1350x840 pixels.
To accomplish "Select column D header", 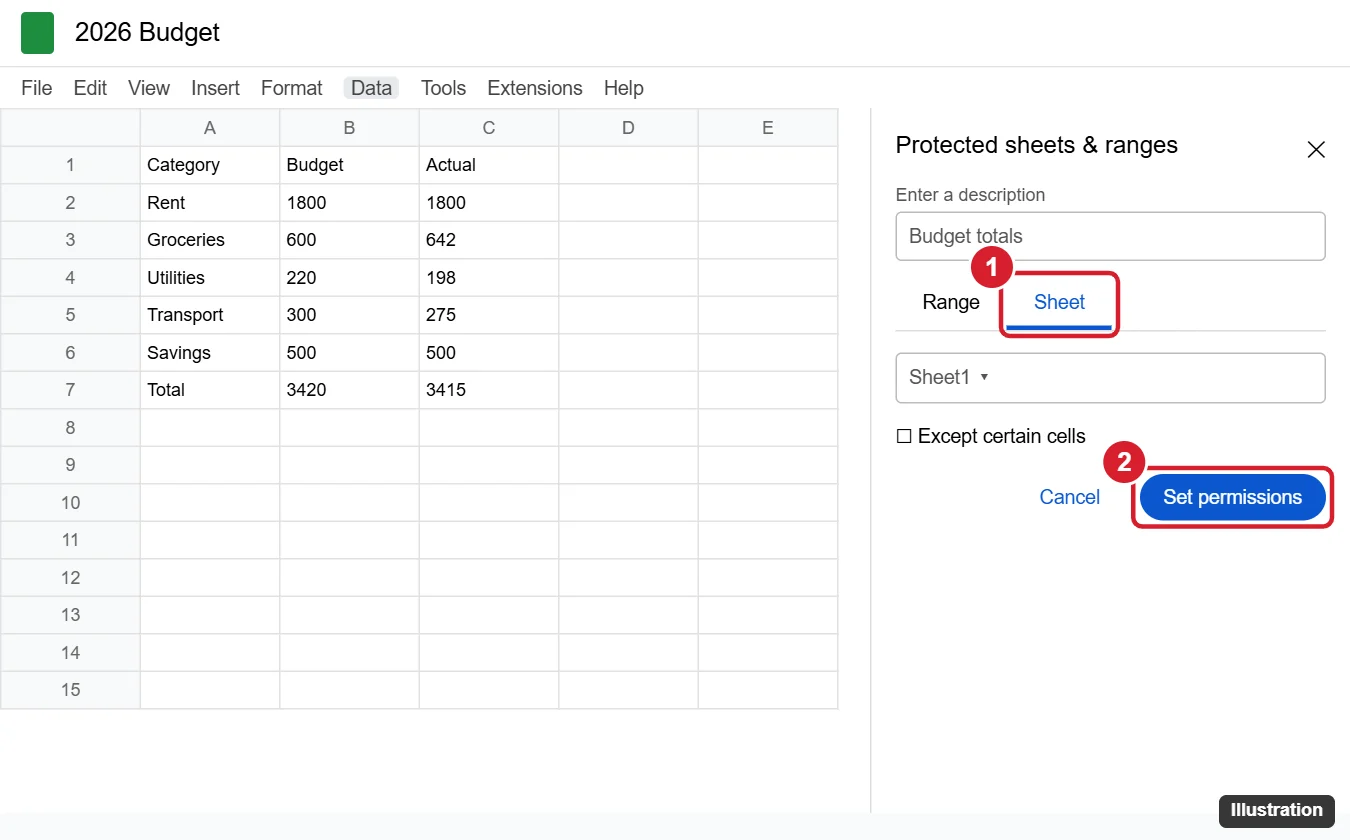I will 628,128.
